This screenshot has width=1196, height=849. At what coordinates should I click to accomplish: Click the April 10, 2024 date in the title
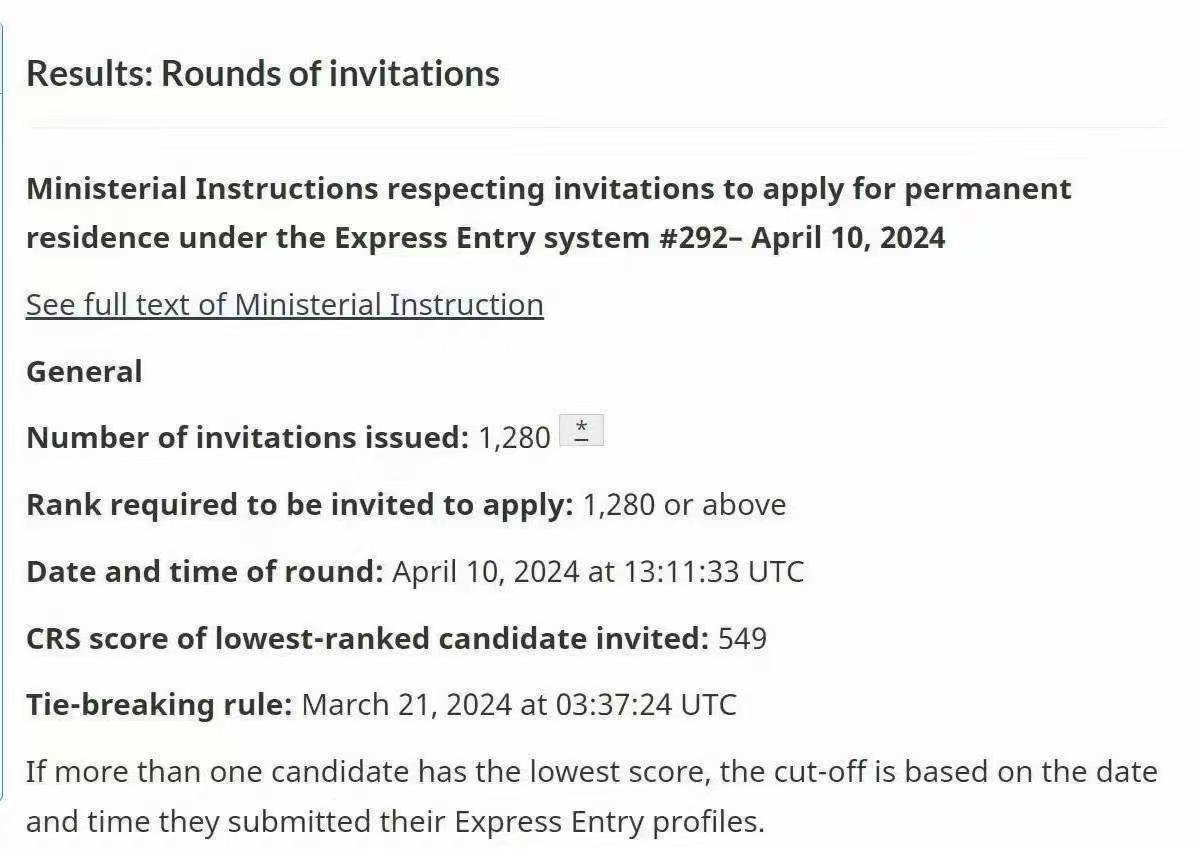coord(848,238)
